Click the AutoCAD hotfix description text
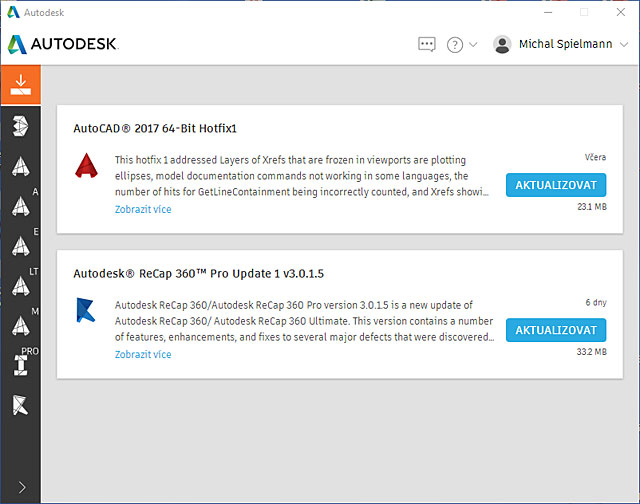 pyautogui.click(x=302, y=176)
